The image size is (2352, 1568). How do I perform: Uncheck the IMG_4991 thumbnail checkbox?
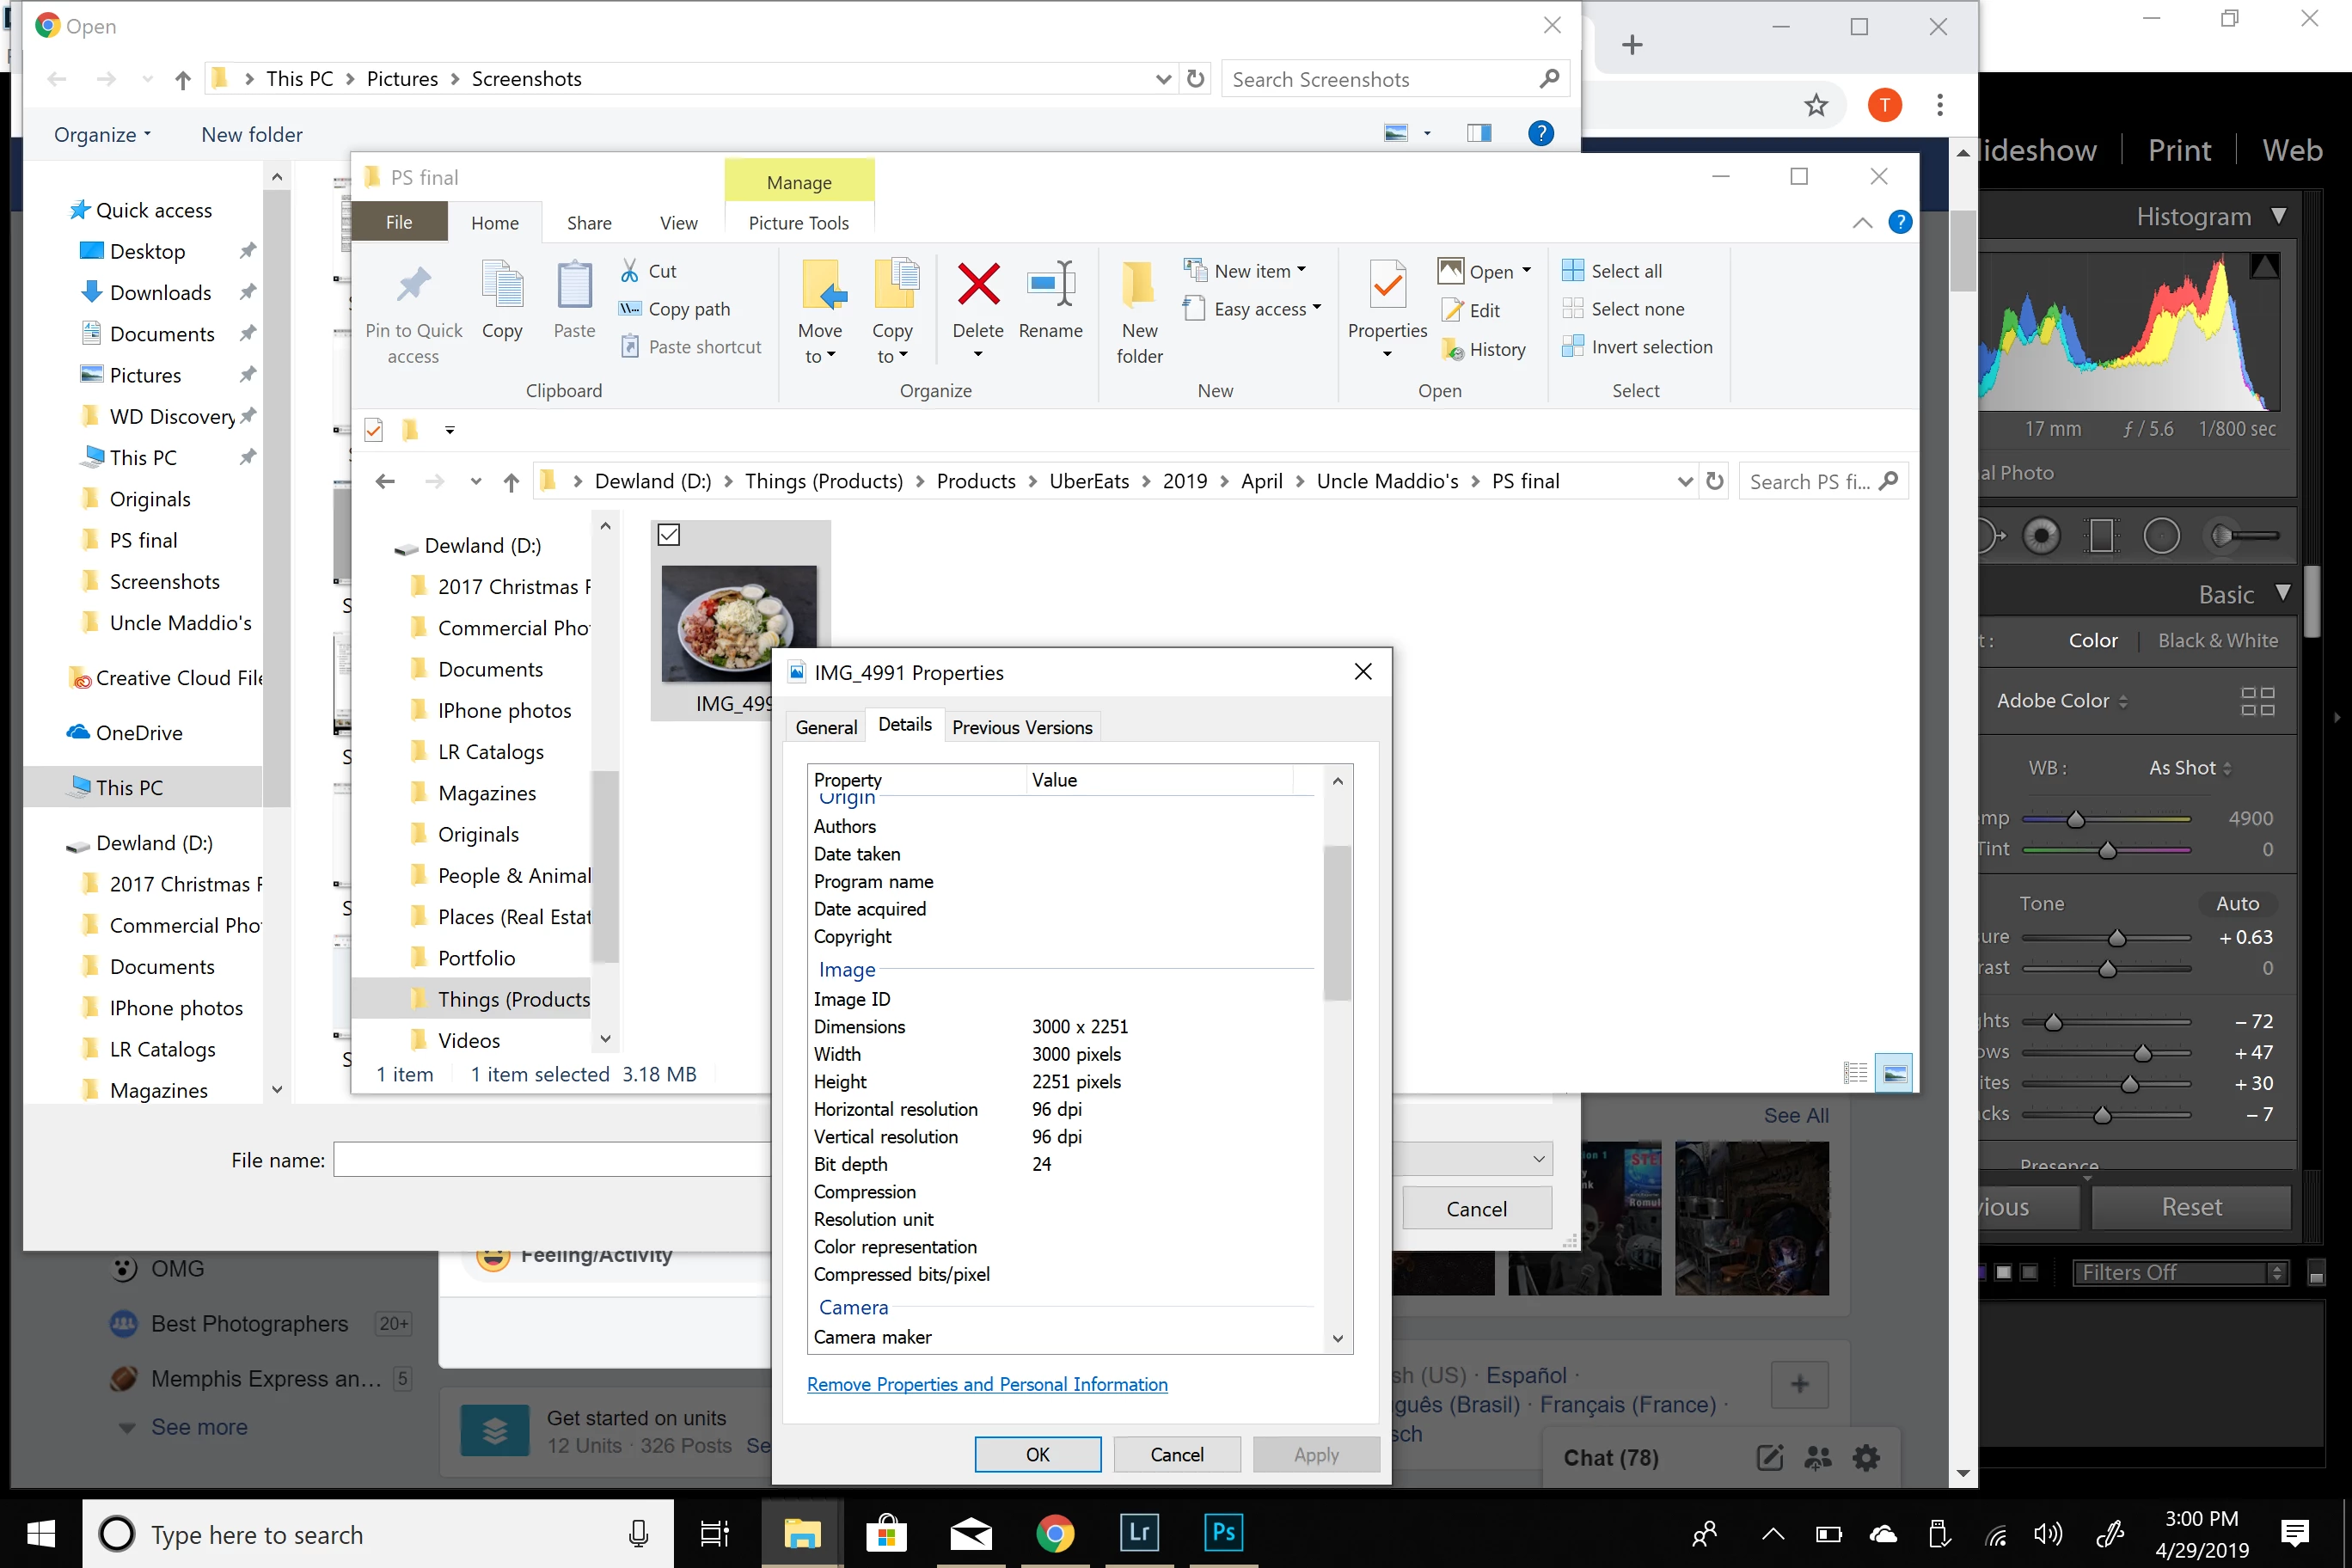coord(669,535)
